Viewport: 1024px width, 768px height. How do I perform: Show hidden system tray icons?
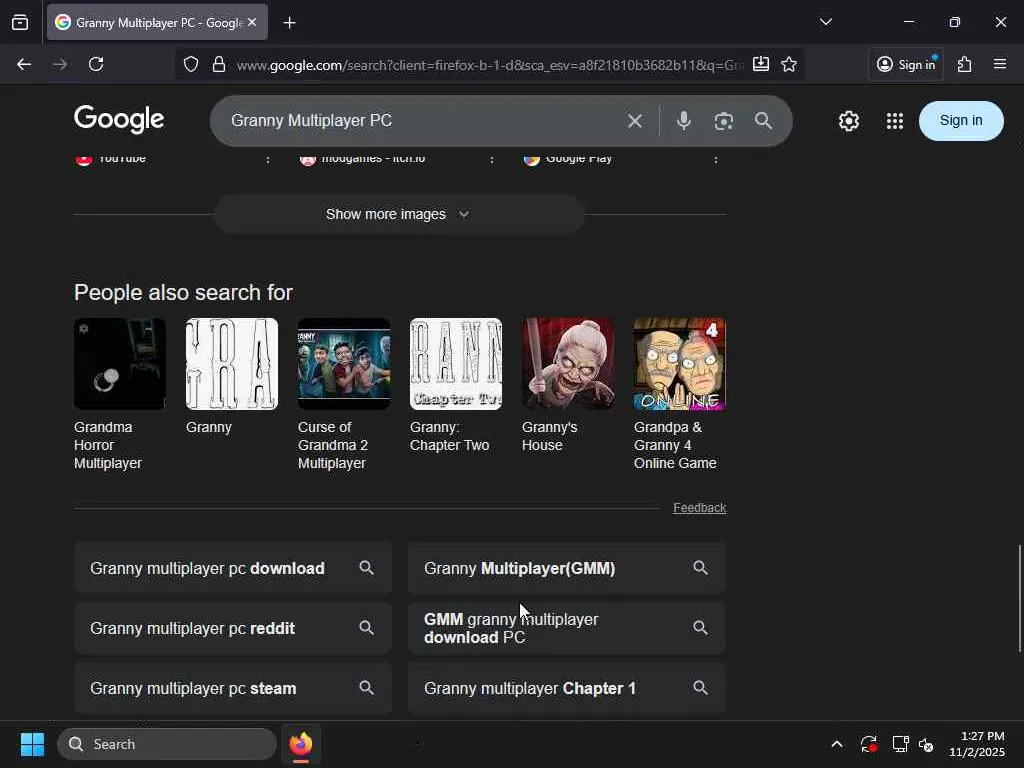[837, 744]
